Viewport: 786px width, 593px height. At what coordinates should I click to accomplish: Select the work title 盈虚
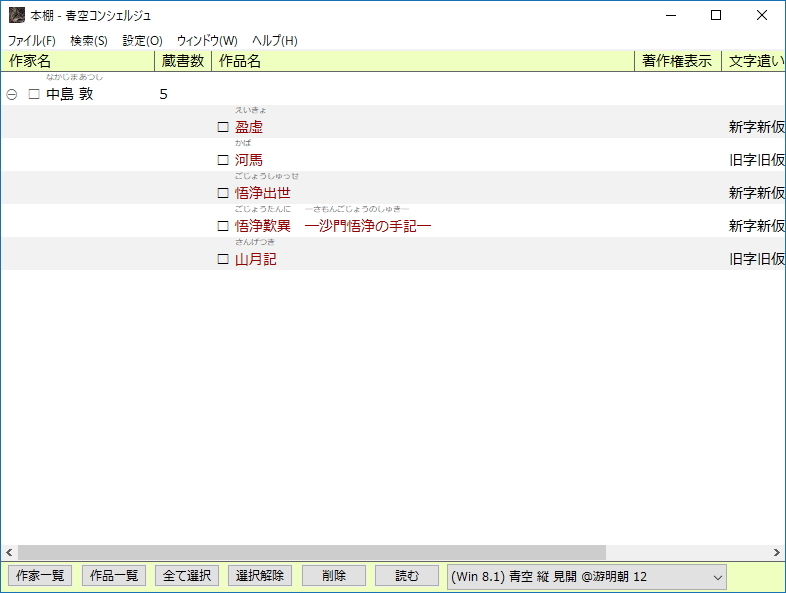(249, 127)
